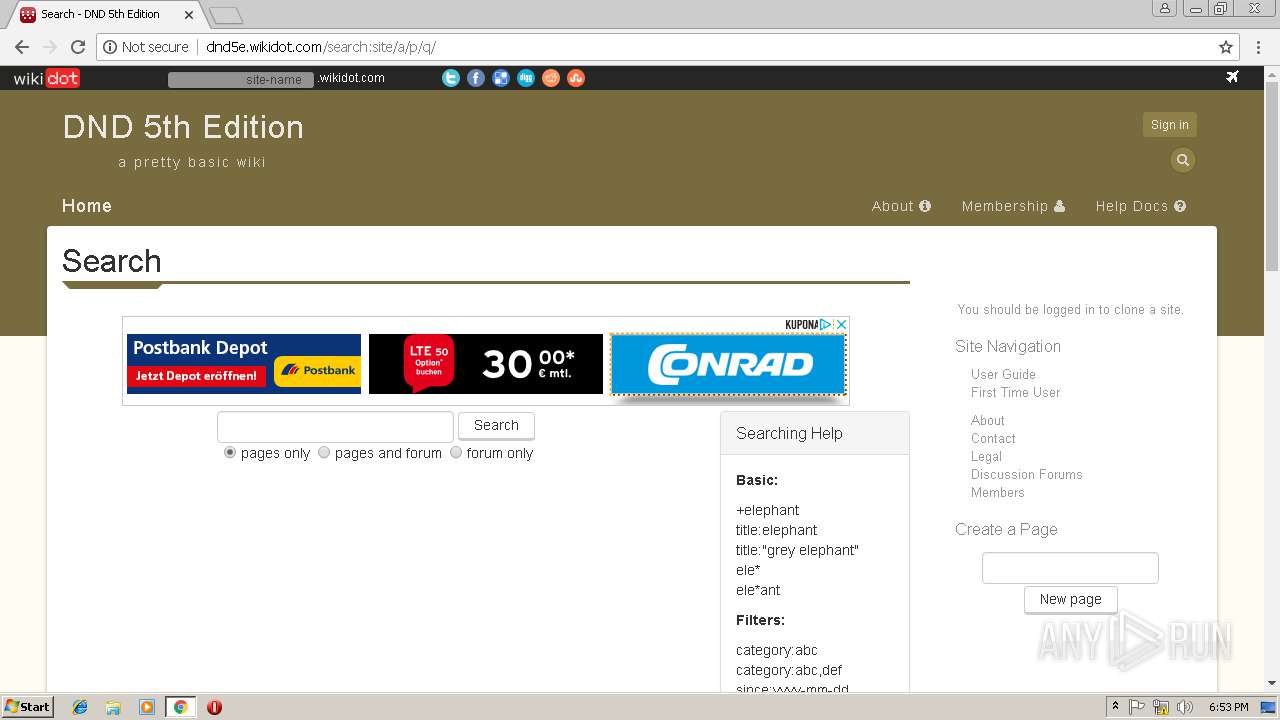Click the Digg share icon
This screenshot has width=1280, height=720.
click(526, 78)
